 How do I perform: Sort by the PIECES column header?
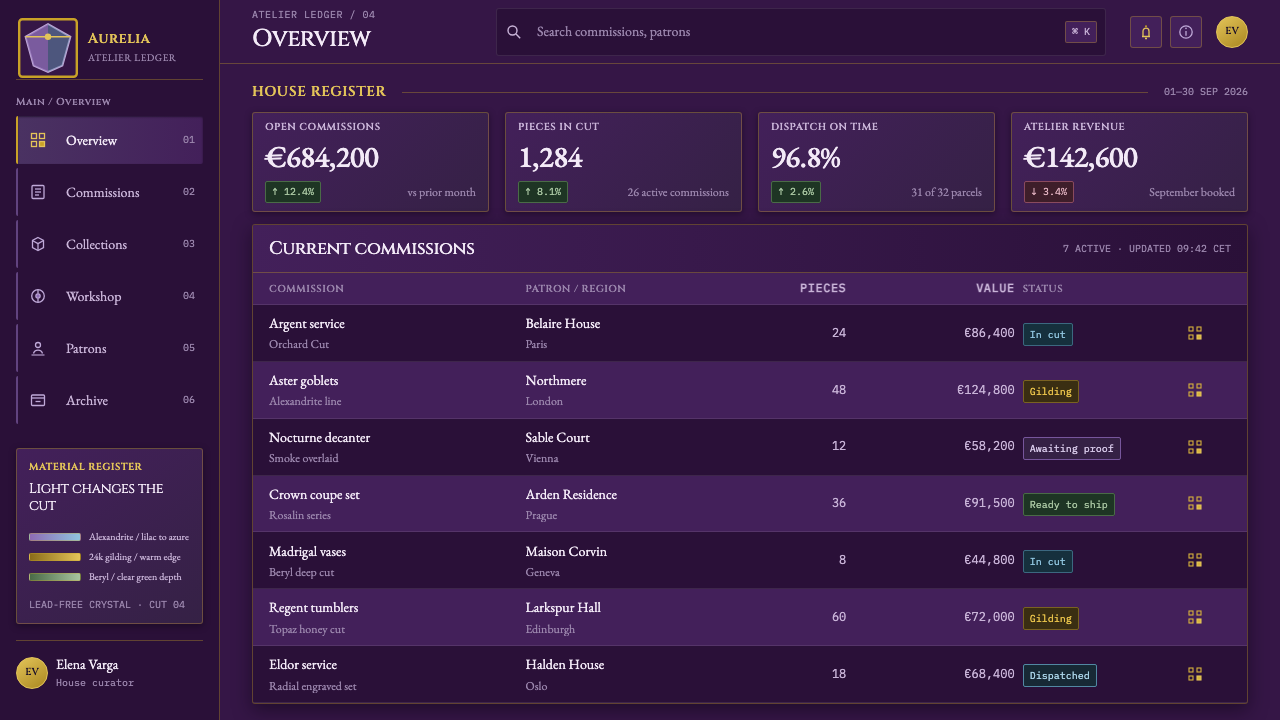coord(823,288)
